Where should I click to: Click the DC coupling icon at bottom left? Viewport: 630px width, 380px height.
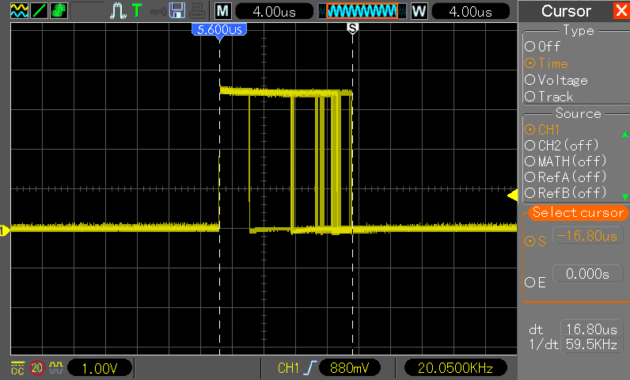[x=17, y=368]
